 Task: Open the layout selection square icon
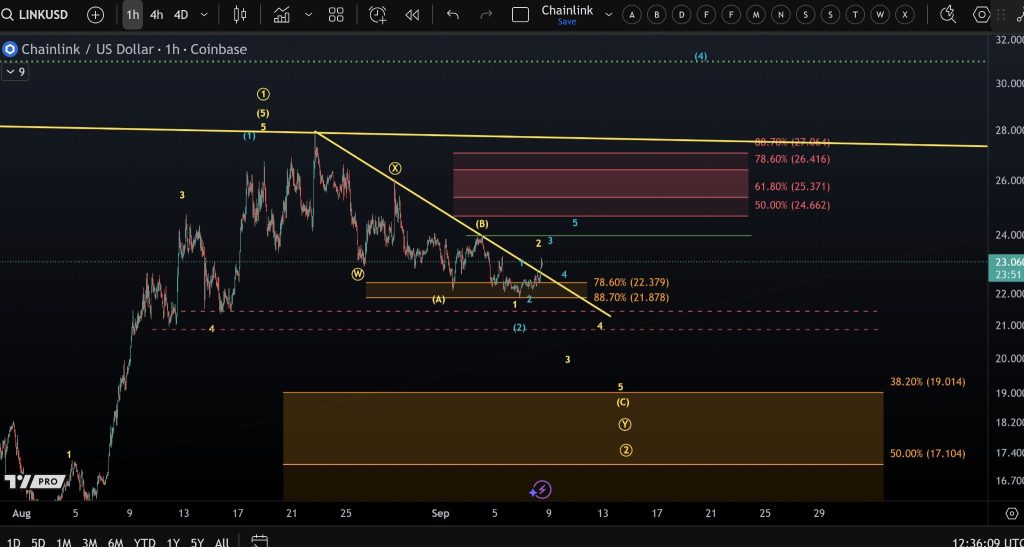coord(520,15)
